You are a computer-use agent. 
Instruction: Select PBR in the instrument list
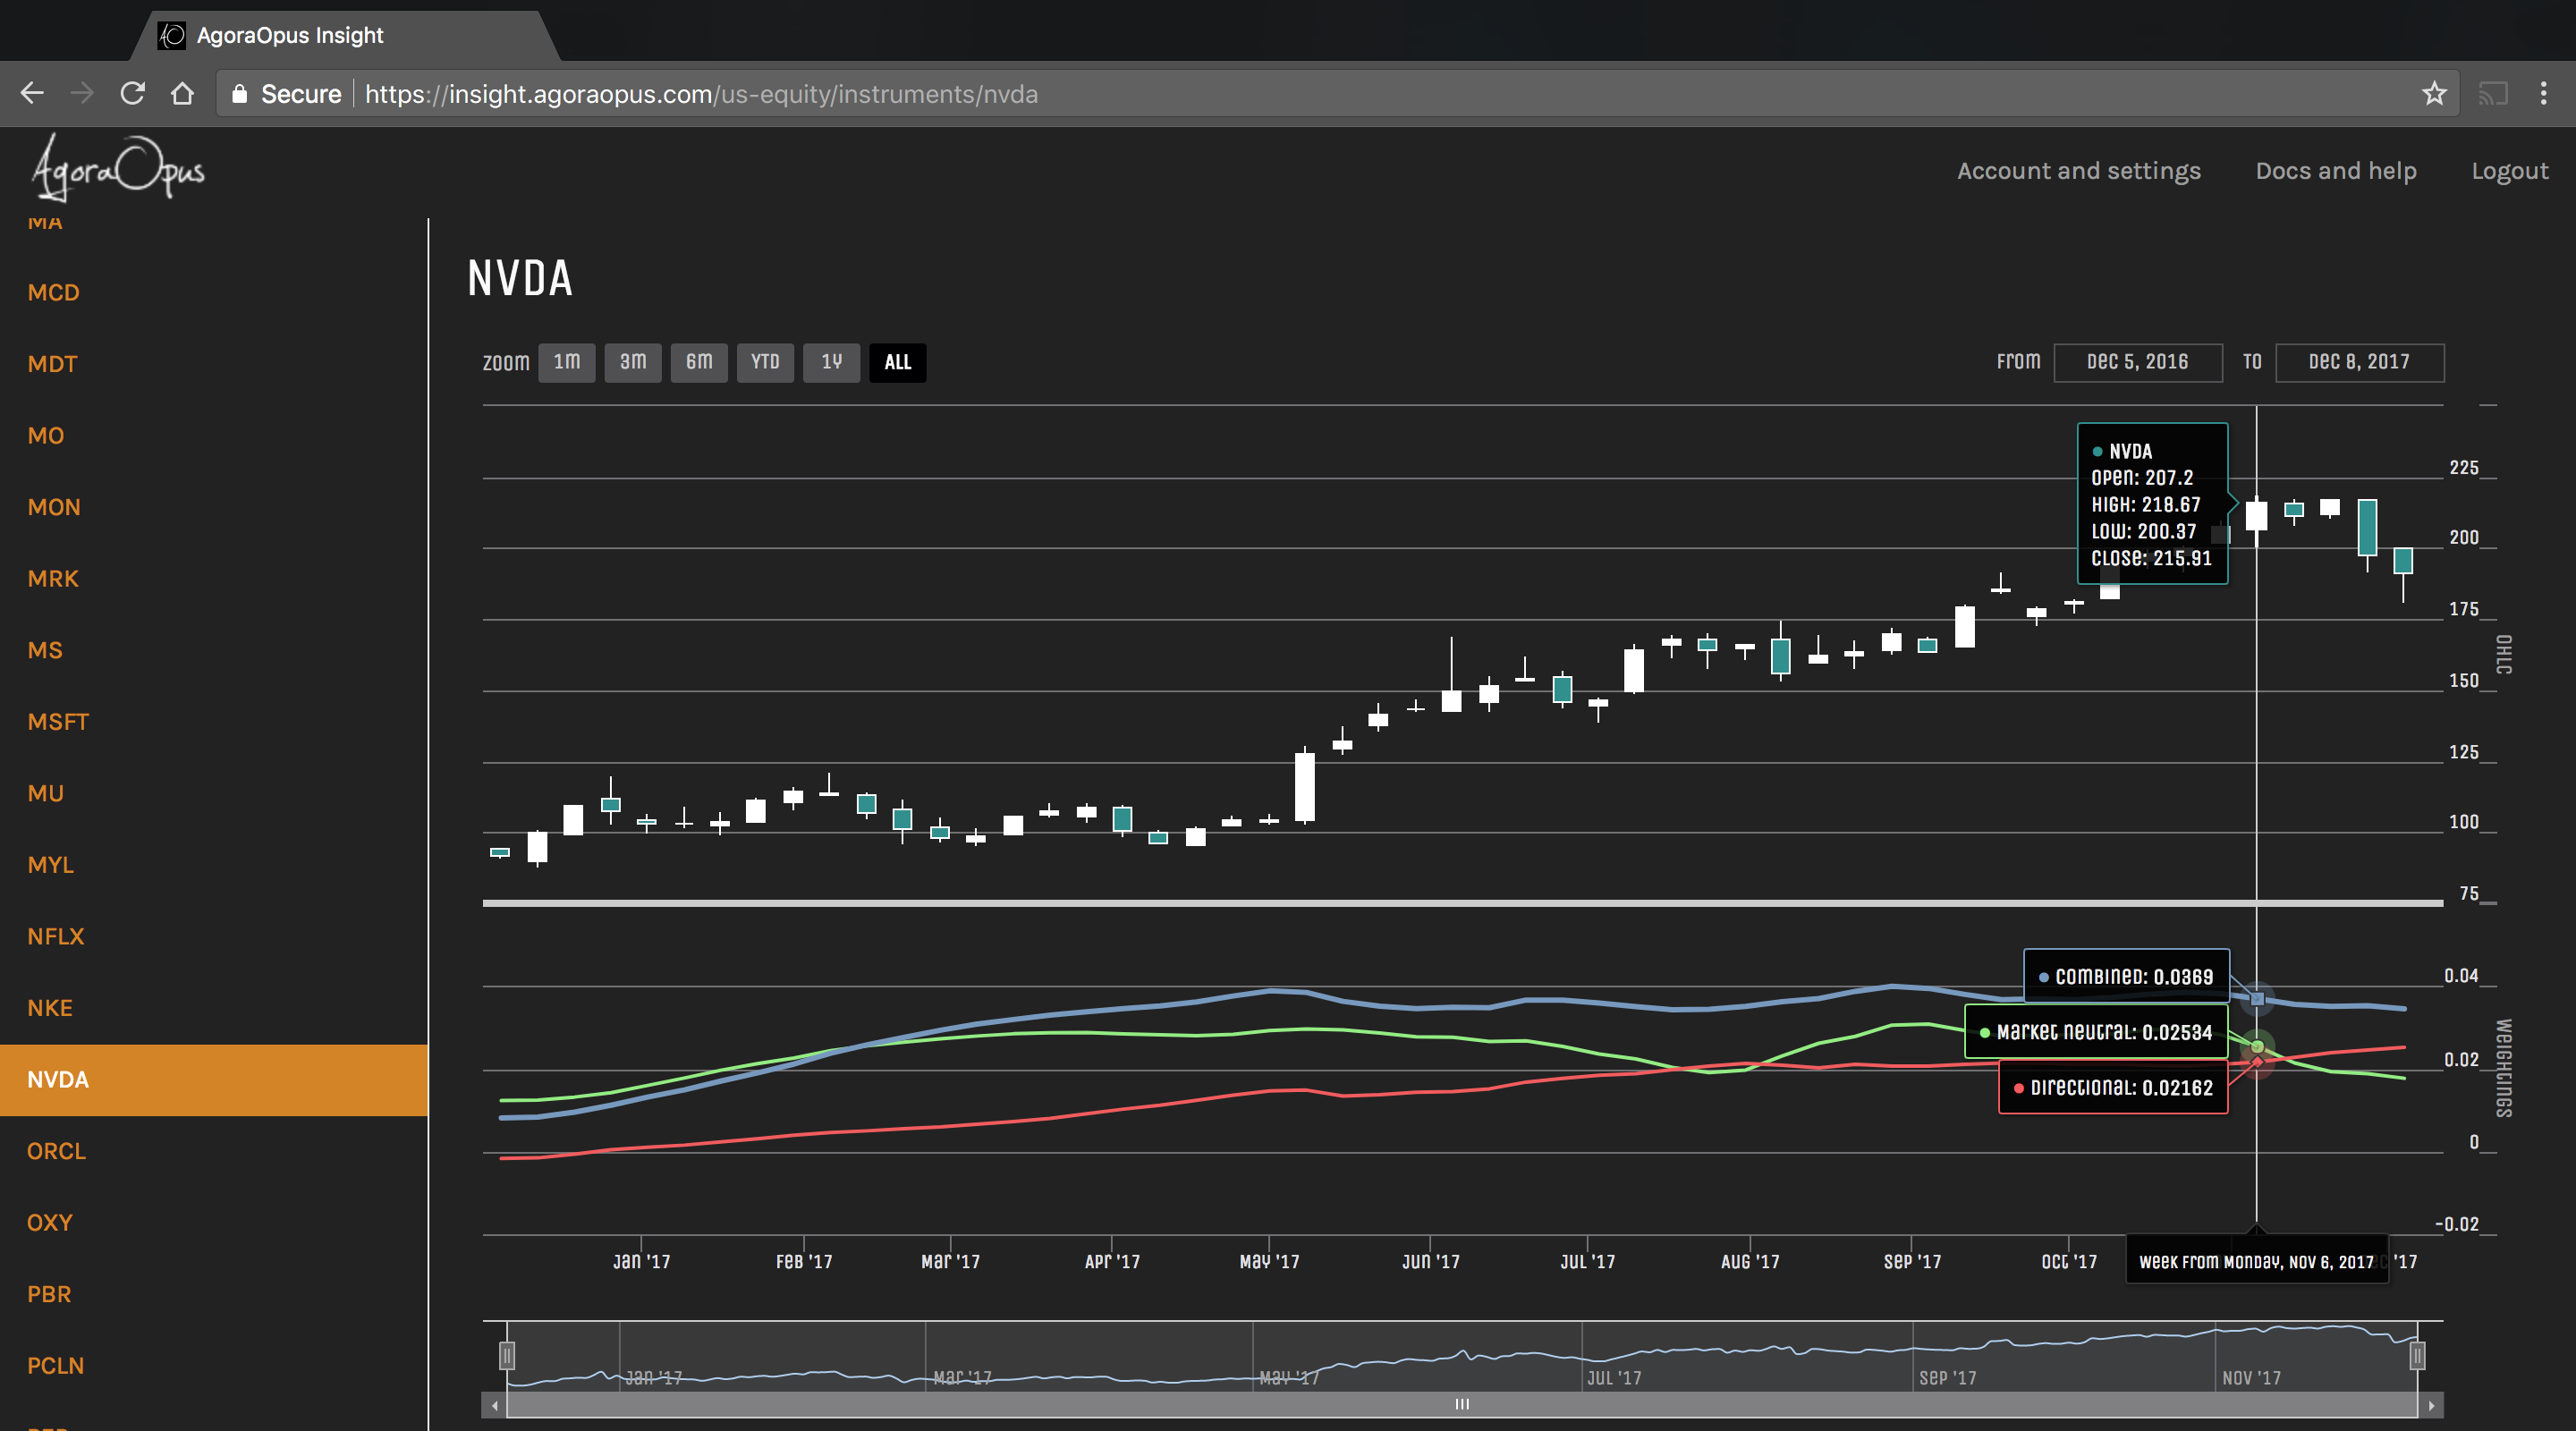click(x=49, y=1294)
